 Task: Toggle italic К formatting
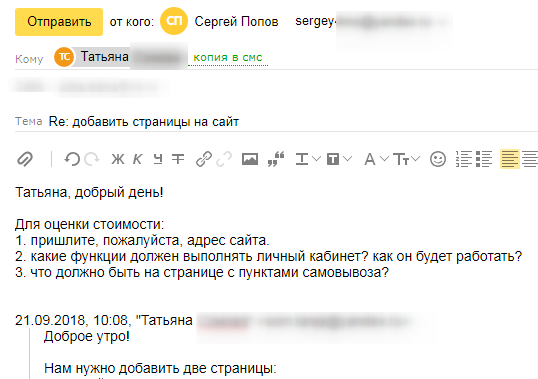pos(138,159)
